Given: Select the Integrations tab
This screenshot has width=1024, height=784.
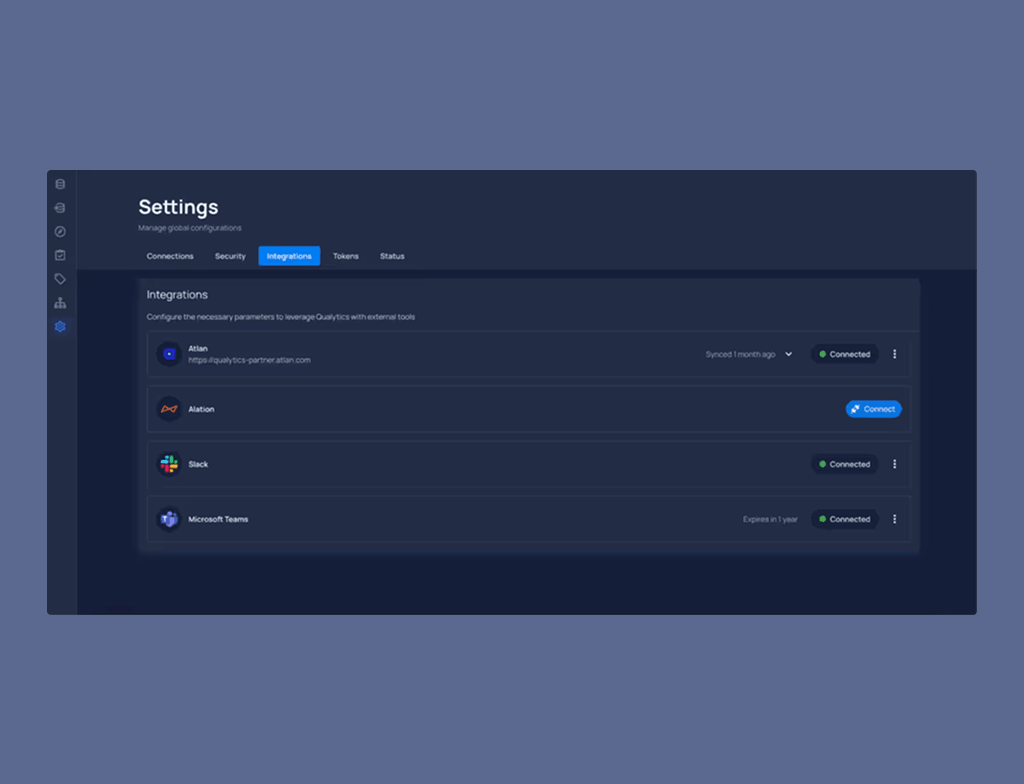Looking at the screenshot, I should 289,256.
